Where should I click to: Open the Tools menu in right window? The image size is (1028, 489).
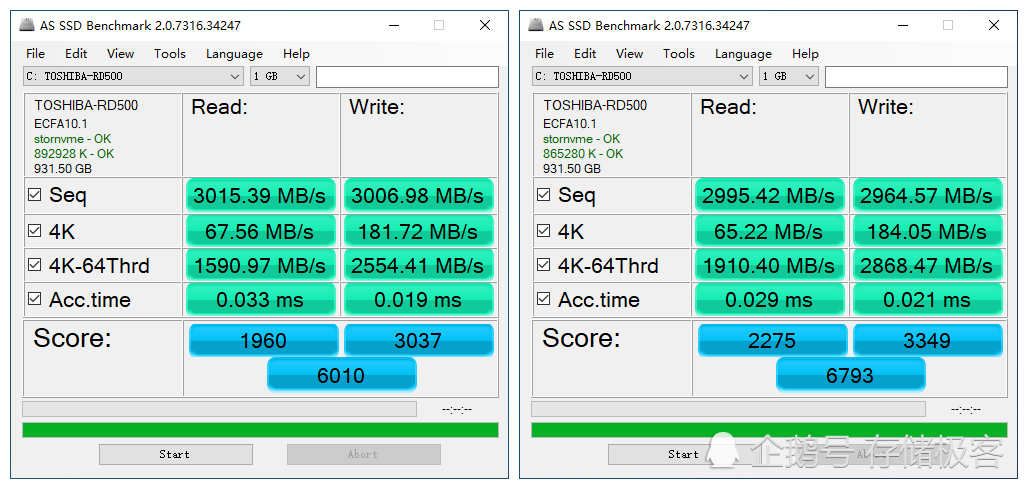678,54
